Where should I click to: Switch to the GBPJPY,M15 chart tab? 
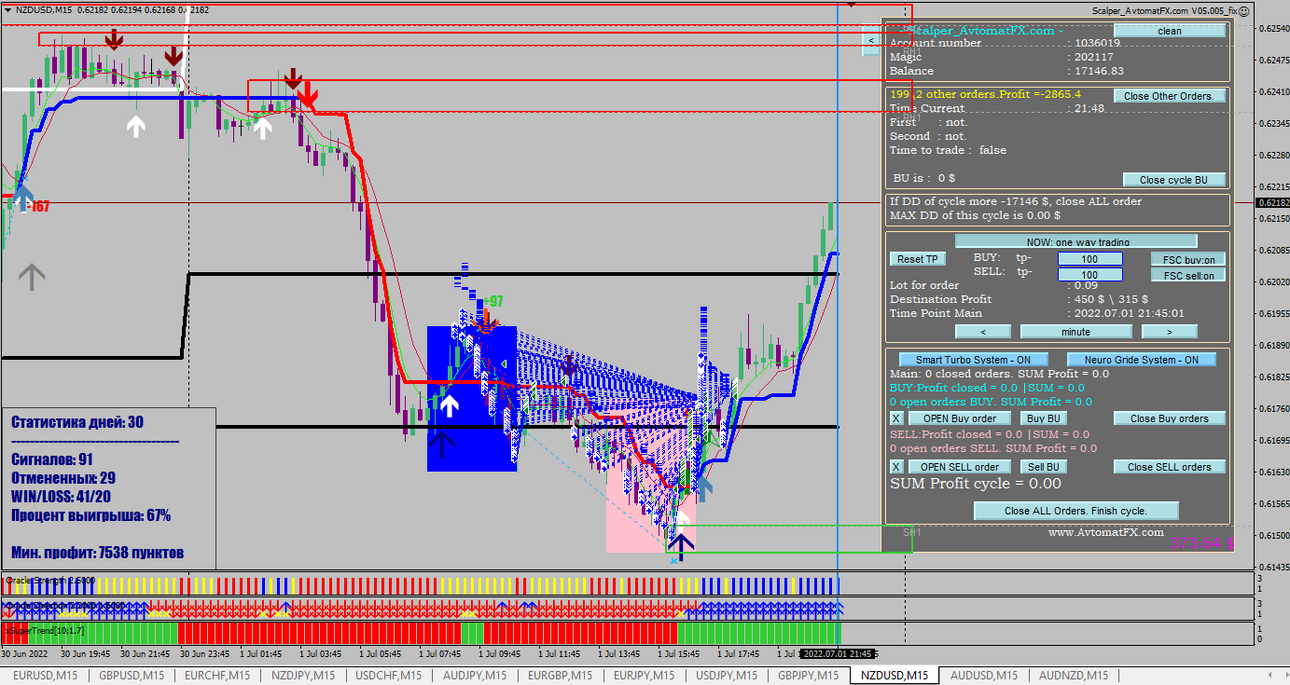808,676
